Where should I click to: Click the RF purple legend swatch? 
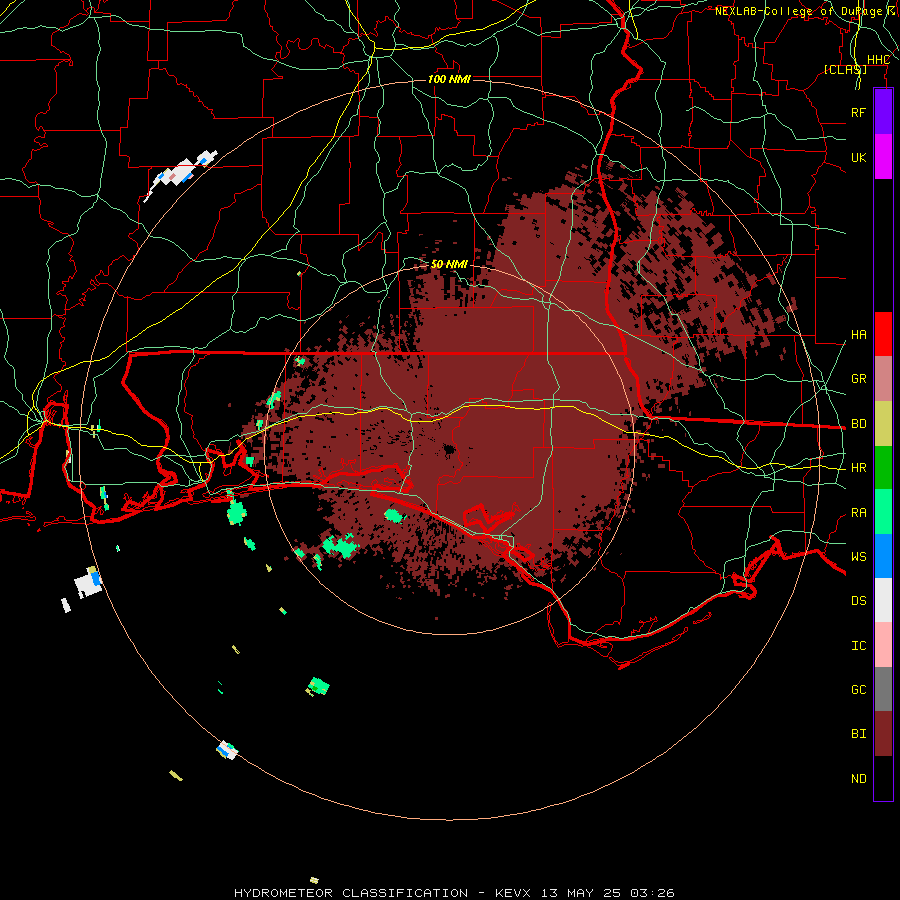(x=883, y=112)
